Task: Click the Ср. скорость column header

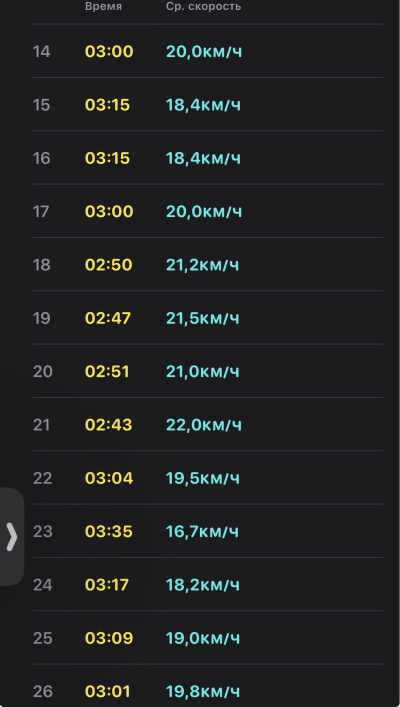Action: [203, 7]
